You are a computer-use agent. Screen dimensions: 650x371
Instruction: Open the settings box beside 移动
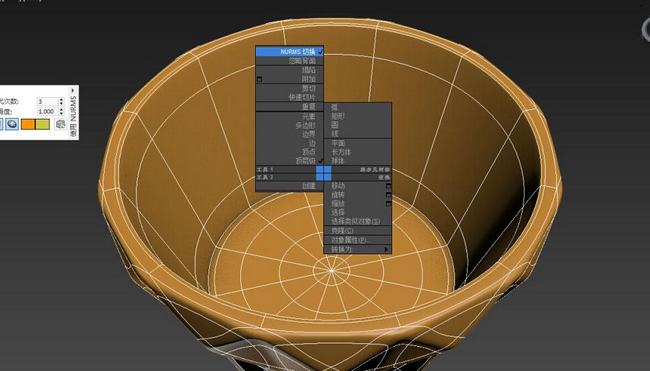coord(388,186)
